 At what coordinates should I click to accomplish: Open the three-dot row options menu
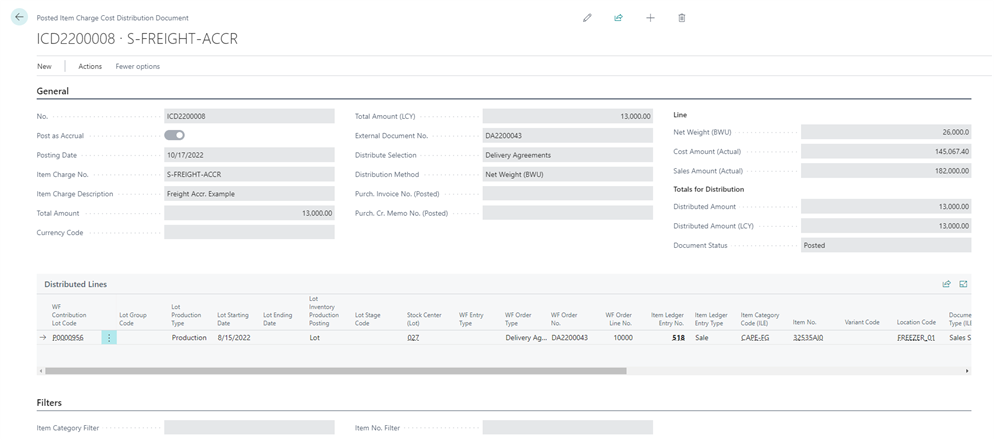109,338
